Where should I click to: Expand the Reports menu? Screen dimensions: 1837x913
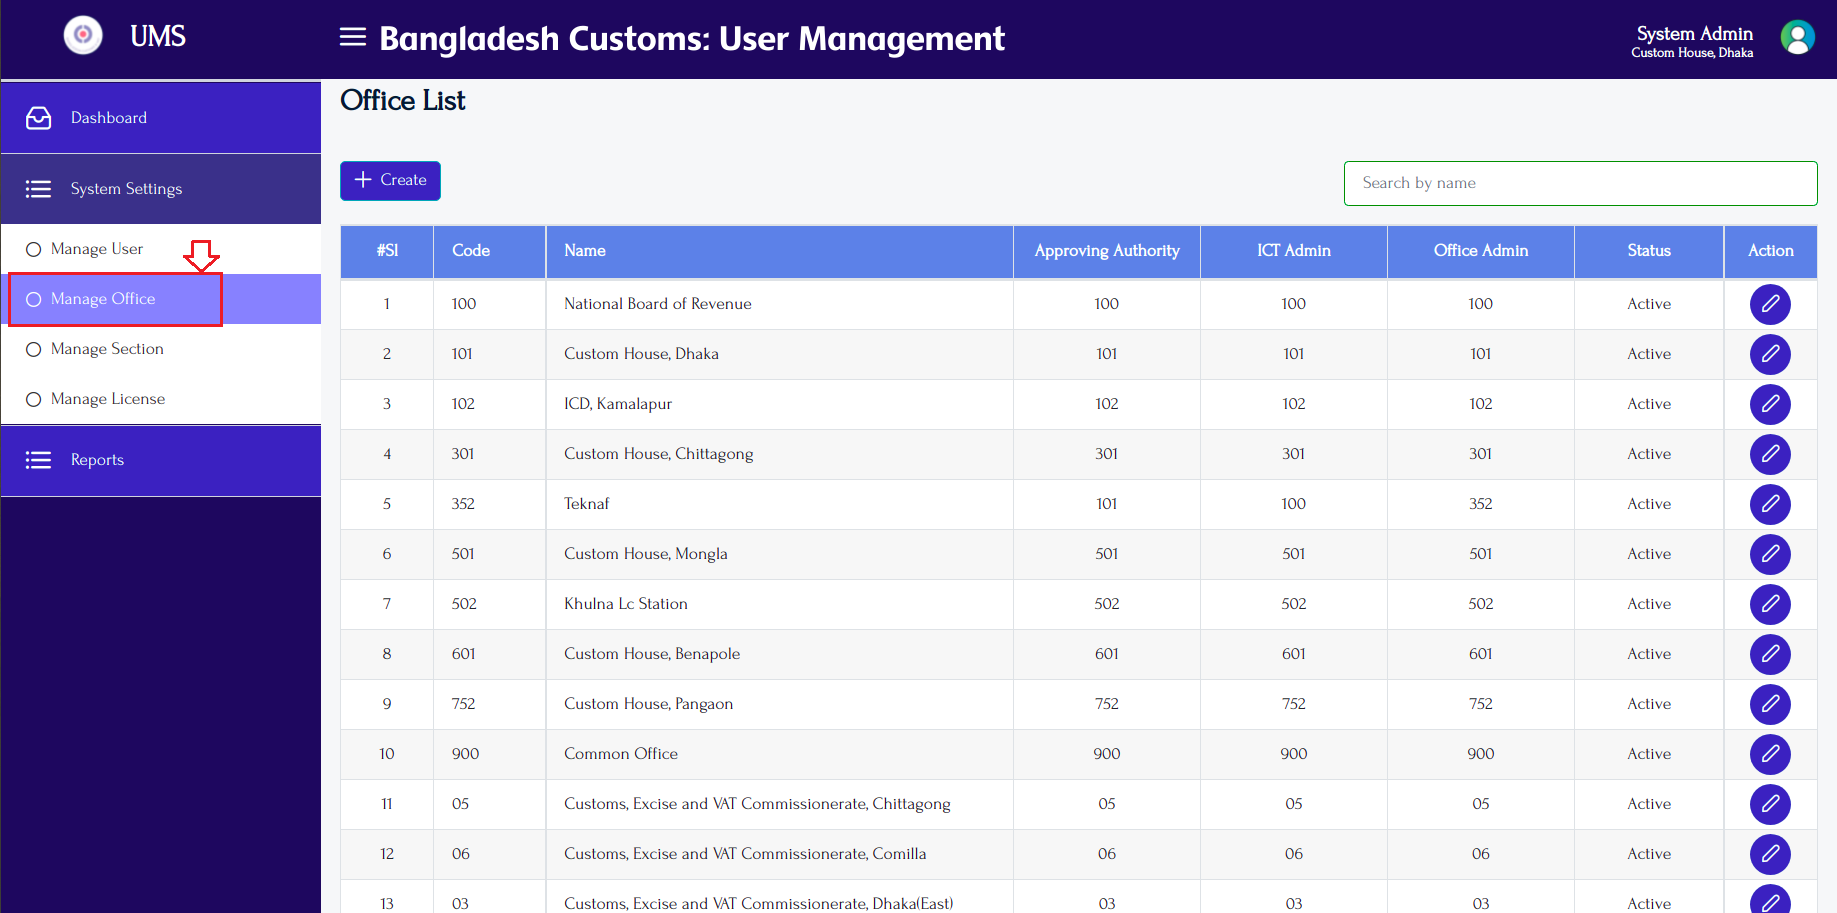161,460
